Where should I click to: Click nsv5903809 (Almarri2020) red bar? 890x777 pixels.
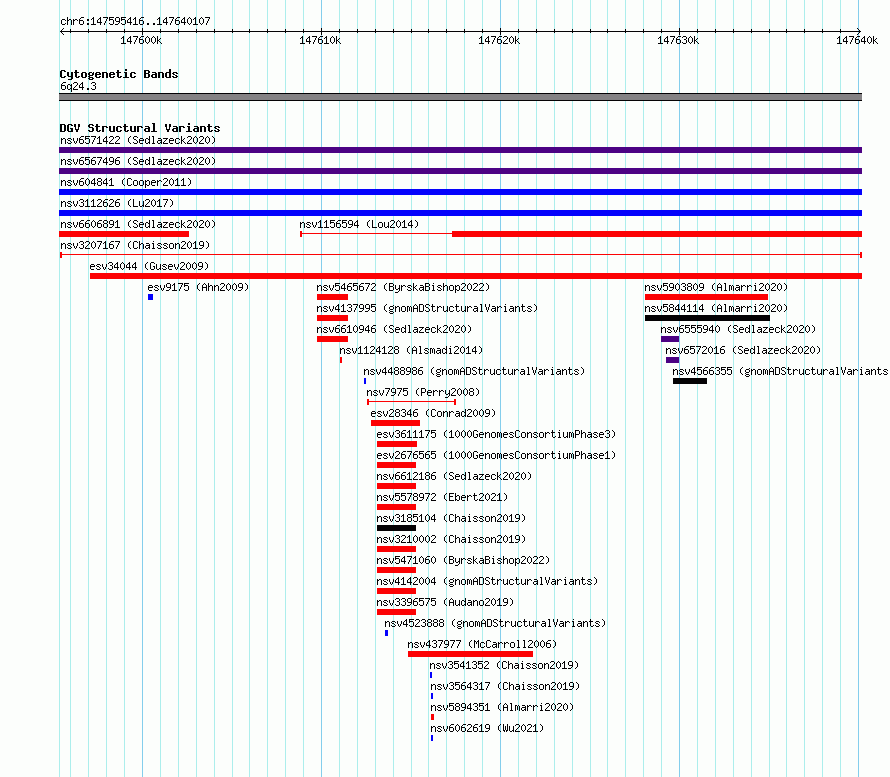pyautogui.click(x=706, y=297)
